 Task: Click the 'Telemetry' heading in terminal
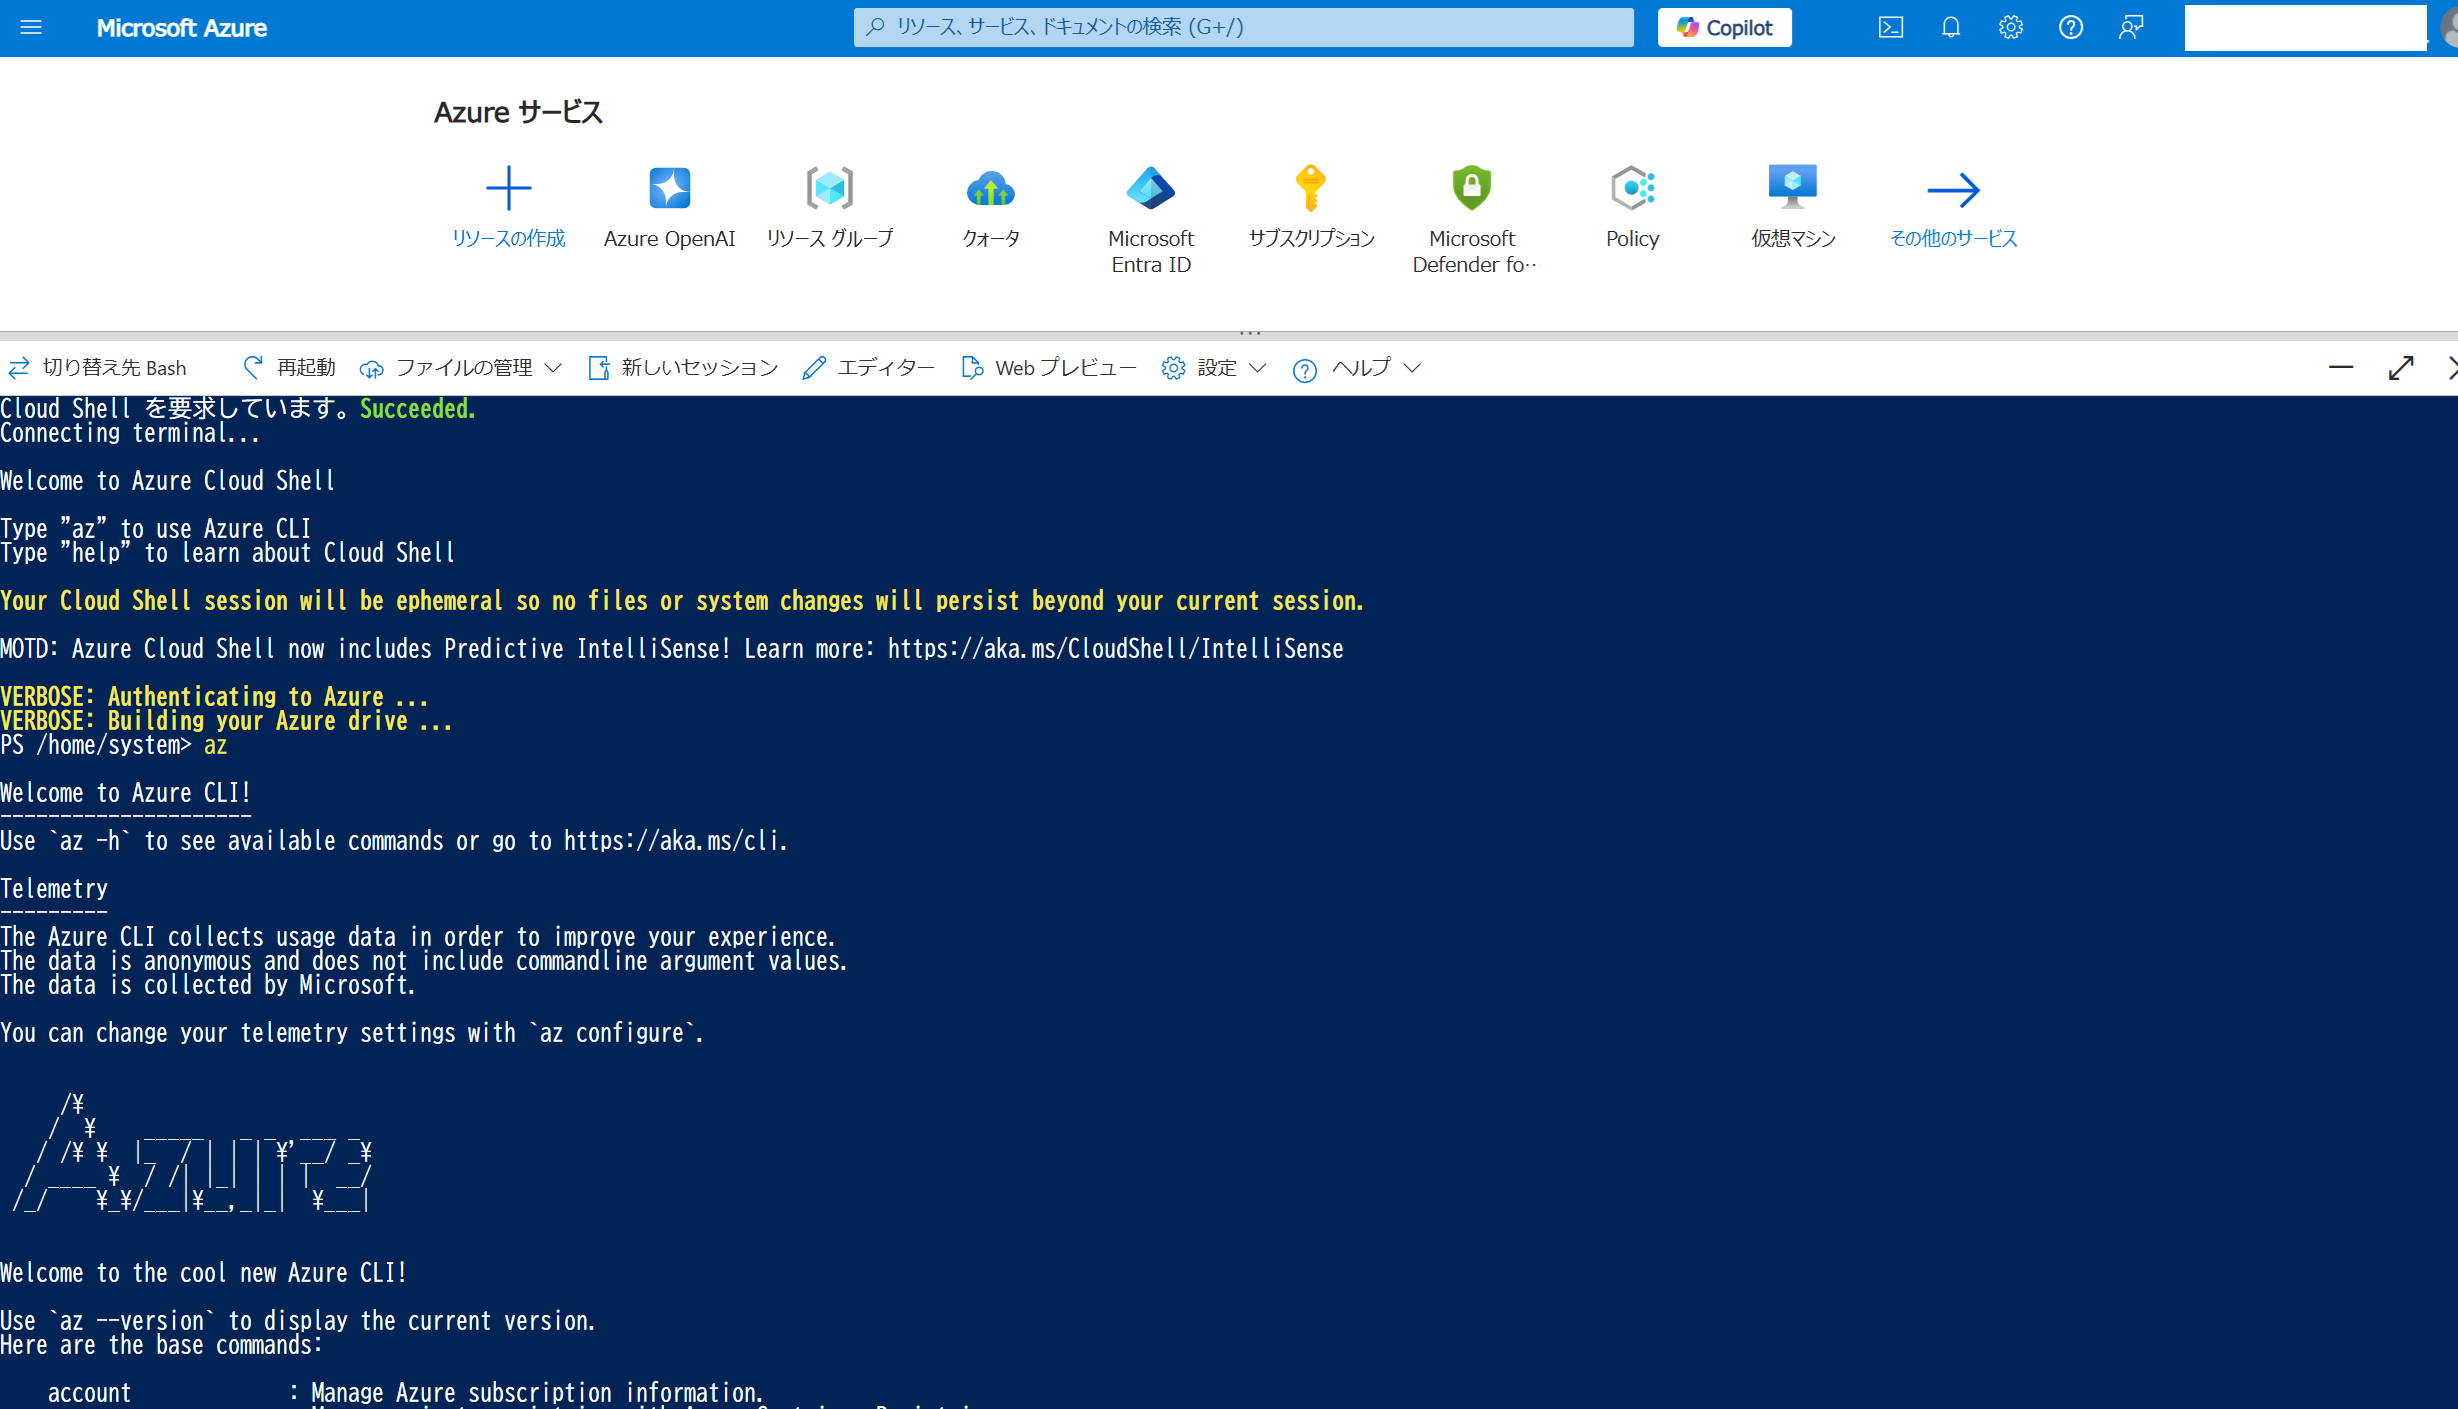coord(54,889)
